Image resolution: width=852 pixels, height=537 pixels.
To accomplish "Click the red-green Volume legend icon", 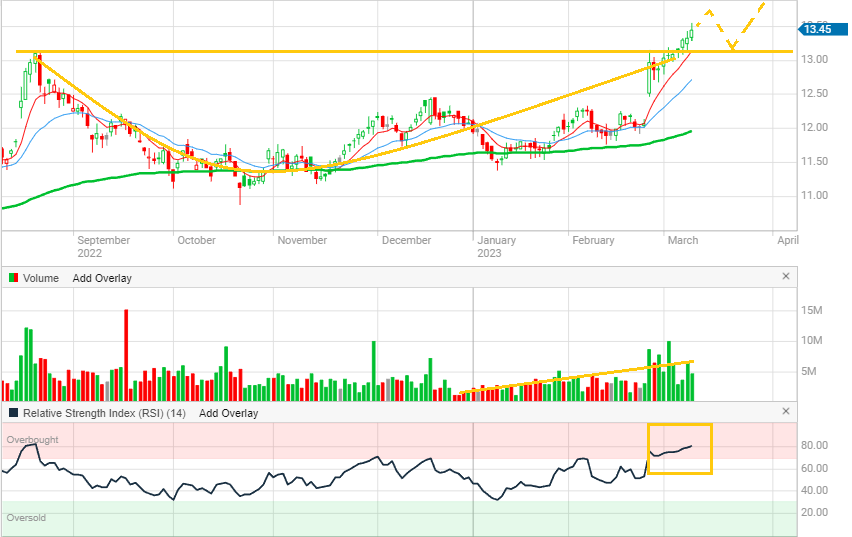I will point(13,278).
